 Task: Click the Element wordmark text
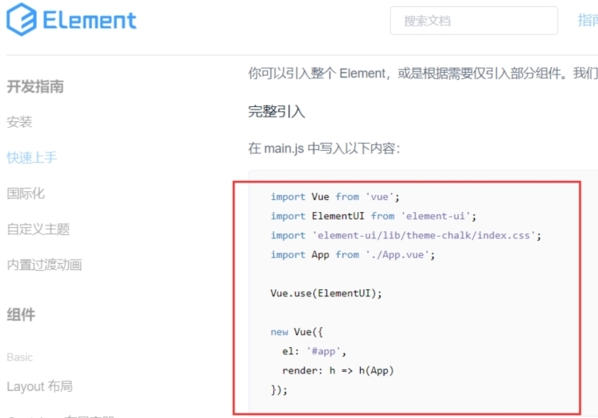[x=90, y=20]
